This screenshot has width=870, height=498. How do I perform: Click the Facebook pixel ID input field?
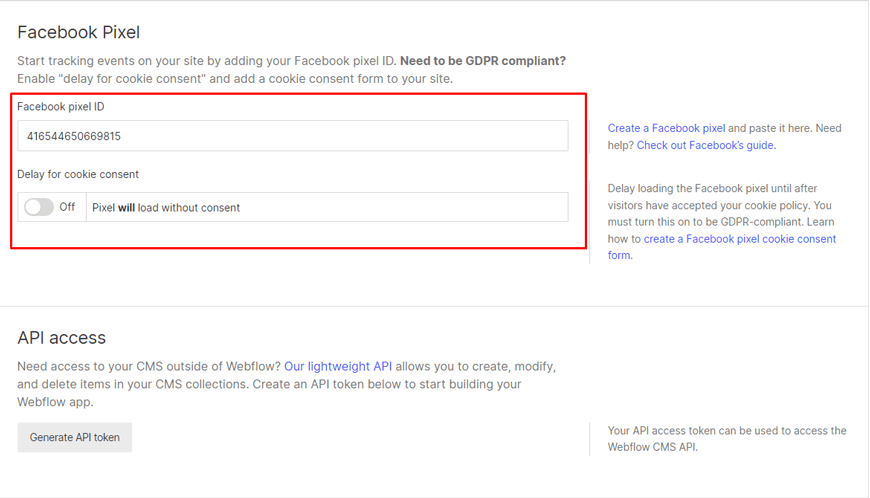tap(292, 136)
